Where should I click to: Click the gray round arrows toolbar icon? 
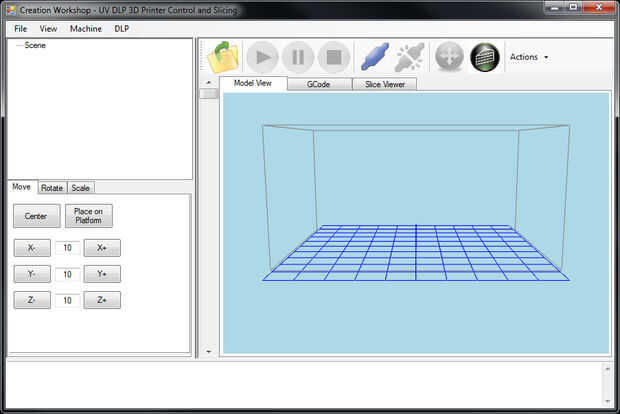(x=449, y=57)
